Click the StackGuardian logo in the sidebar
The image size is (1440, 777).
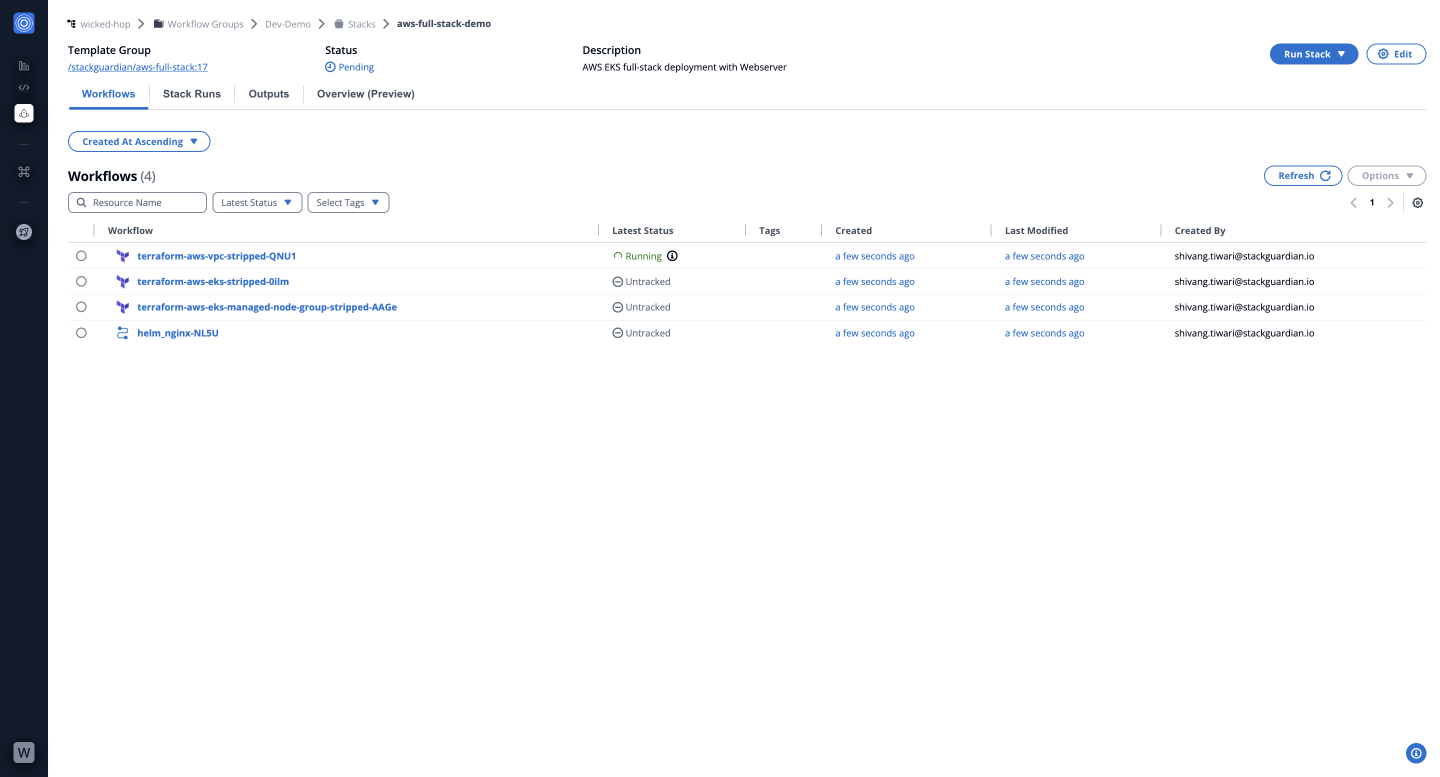point(24,23)
